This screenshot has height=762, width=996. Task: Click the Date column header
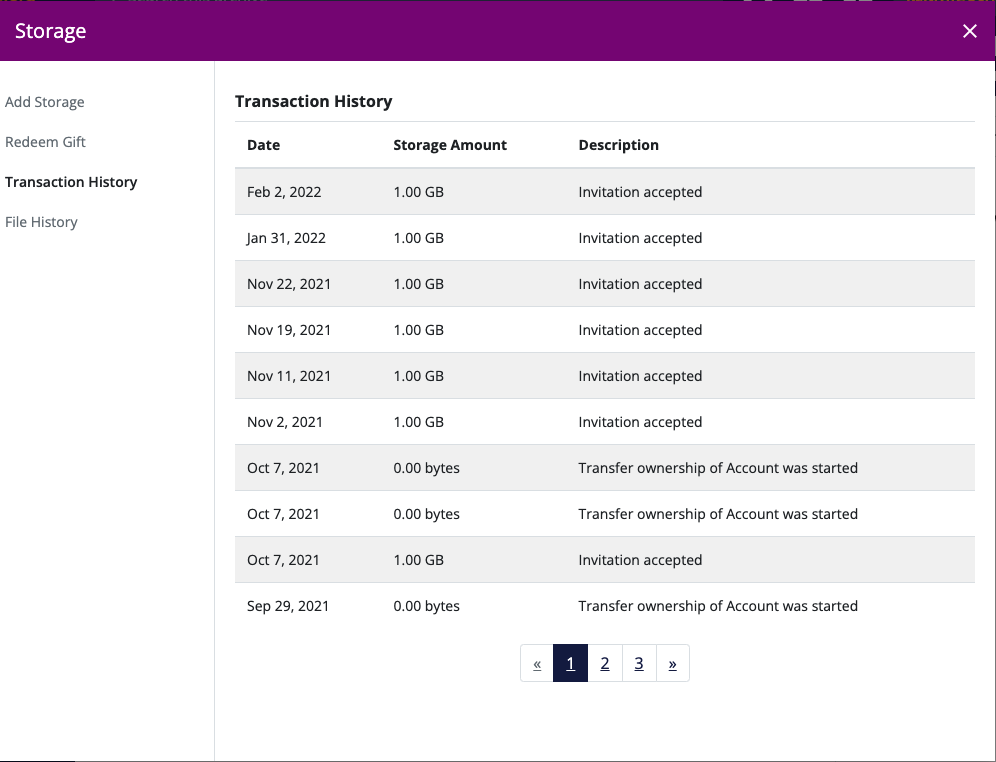click(x=264, y=145)
